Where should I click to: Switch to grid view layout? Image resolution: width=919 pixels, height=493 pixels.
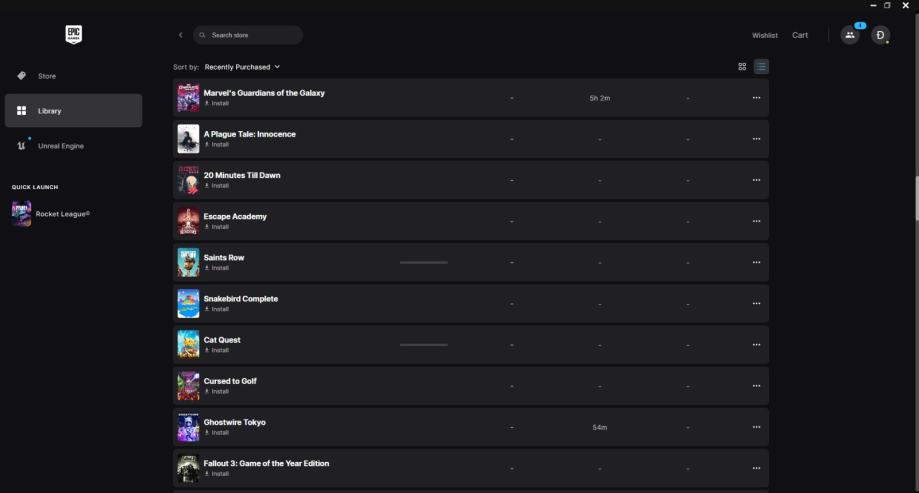[742, 67]
